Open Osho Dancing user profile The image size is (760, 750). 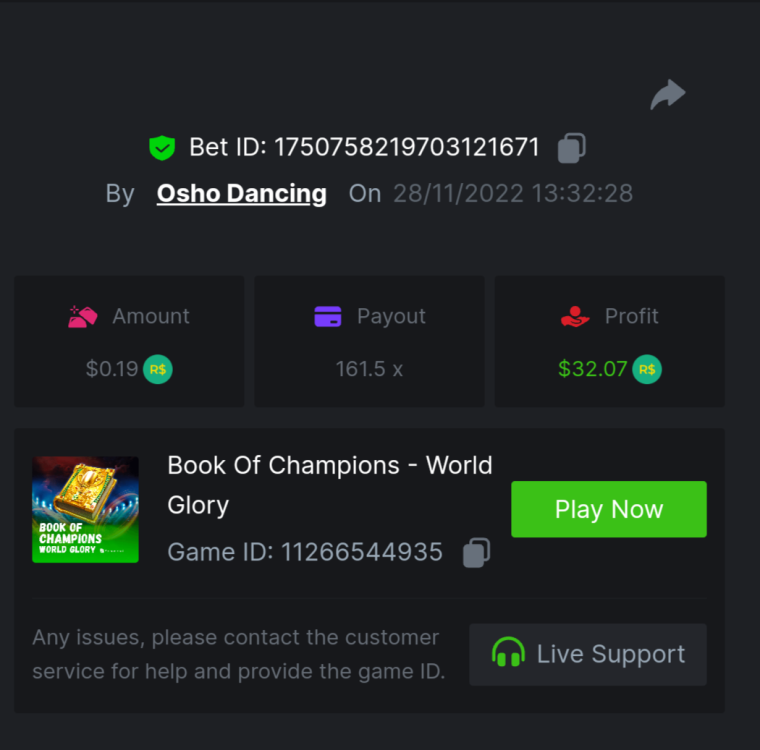coord(242,193)
